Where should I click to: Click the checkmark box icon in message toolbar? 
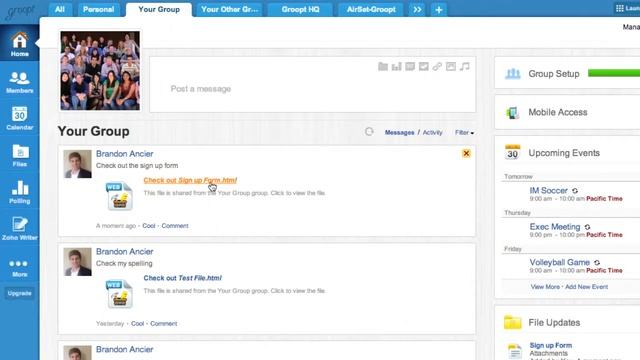[x=424, y=67]
